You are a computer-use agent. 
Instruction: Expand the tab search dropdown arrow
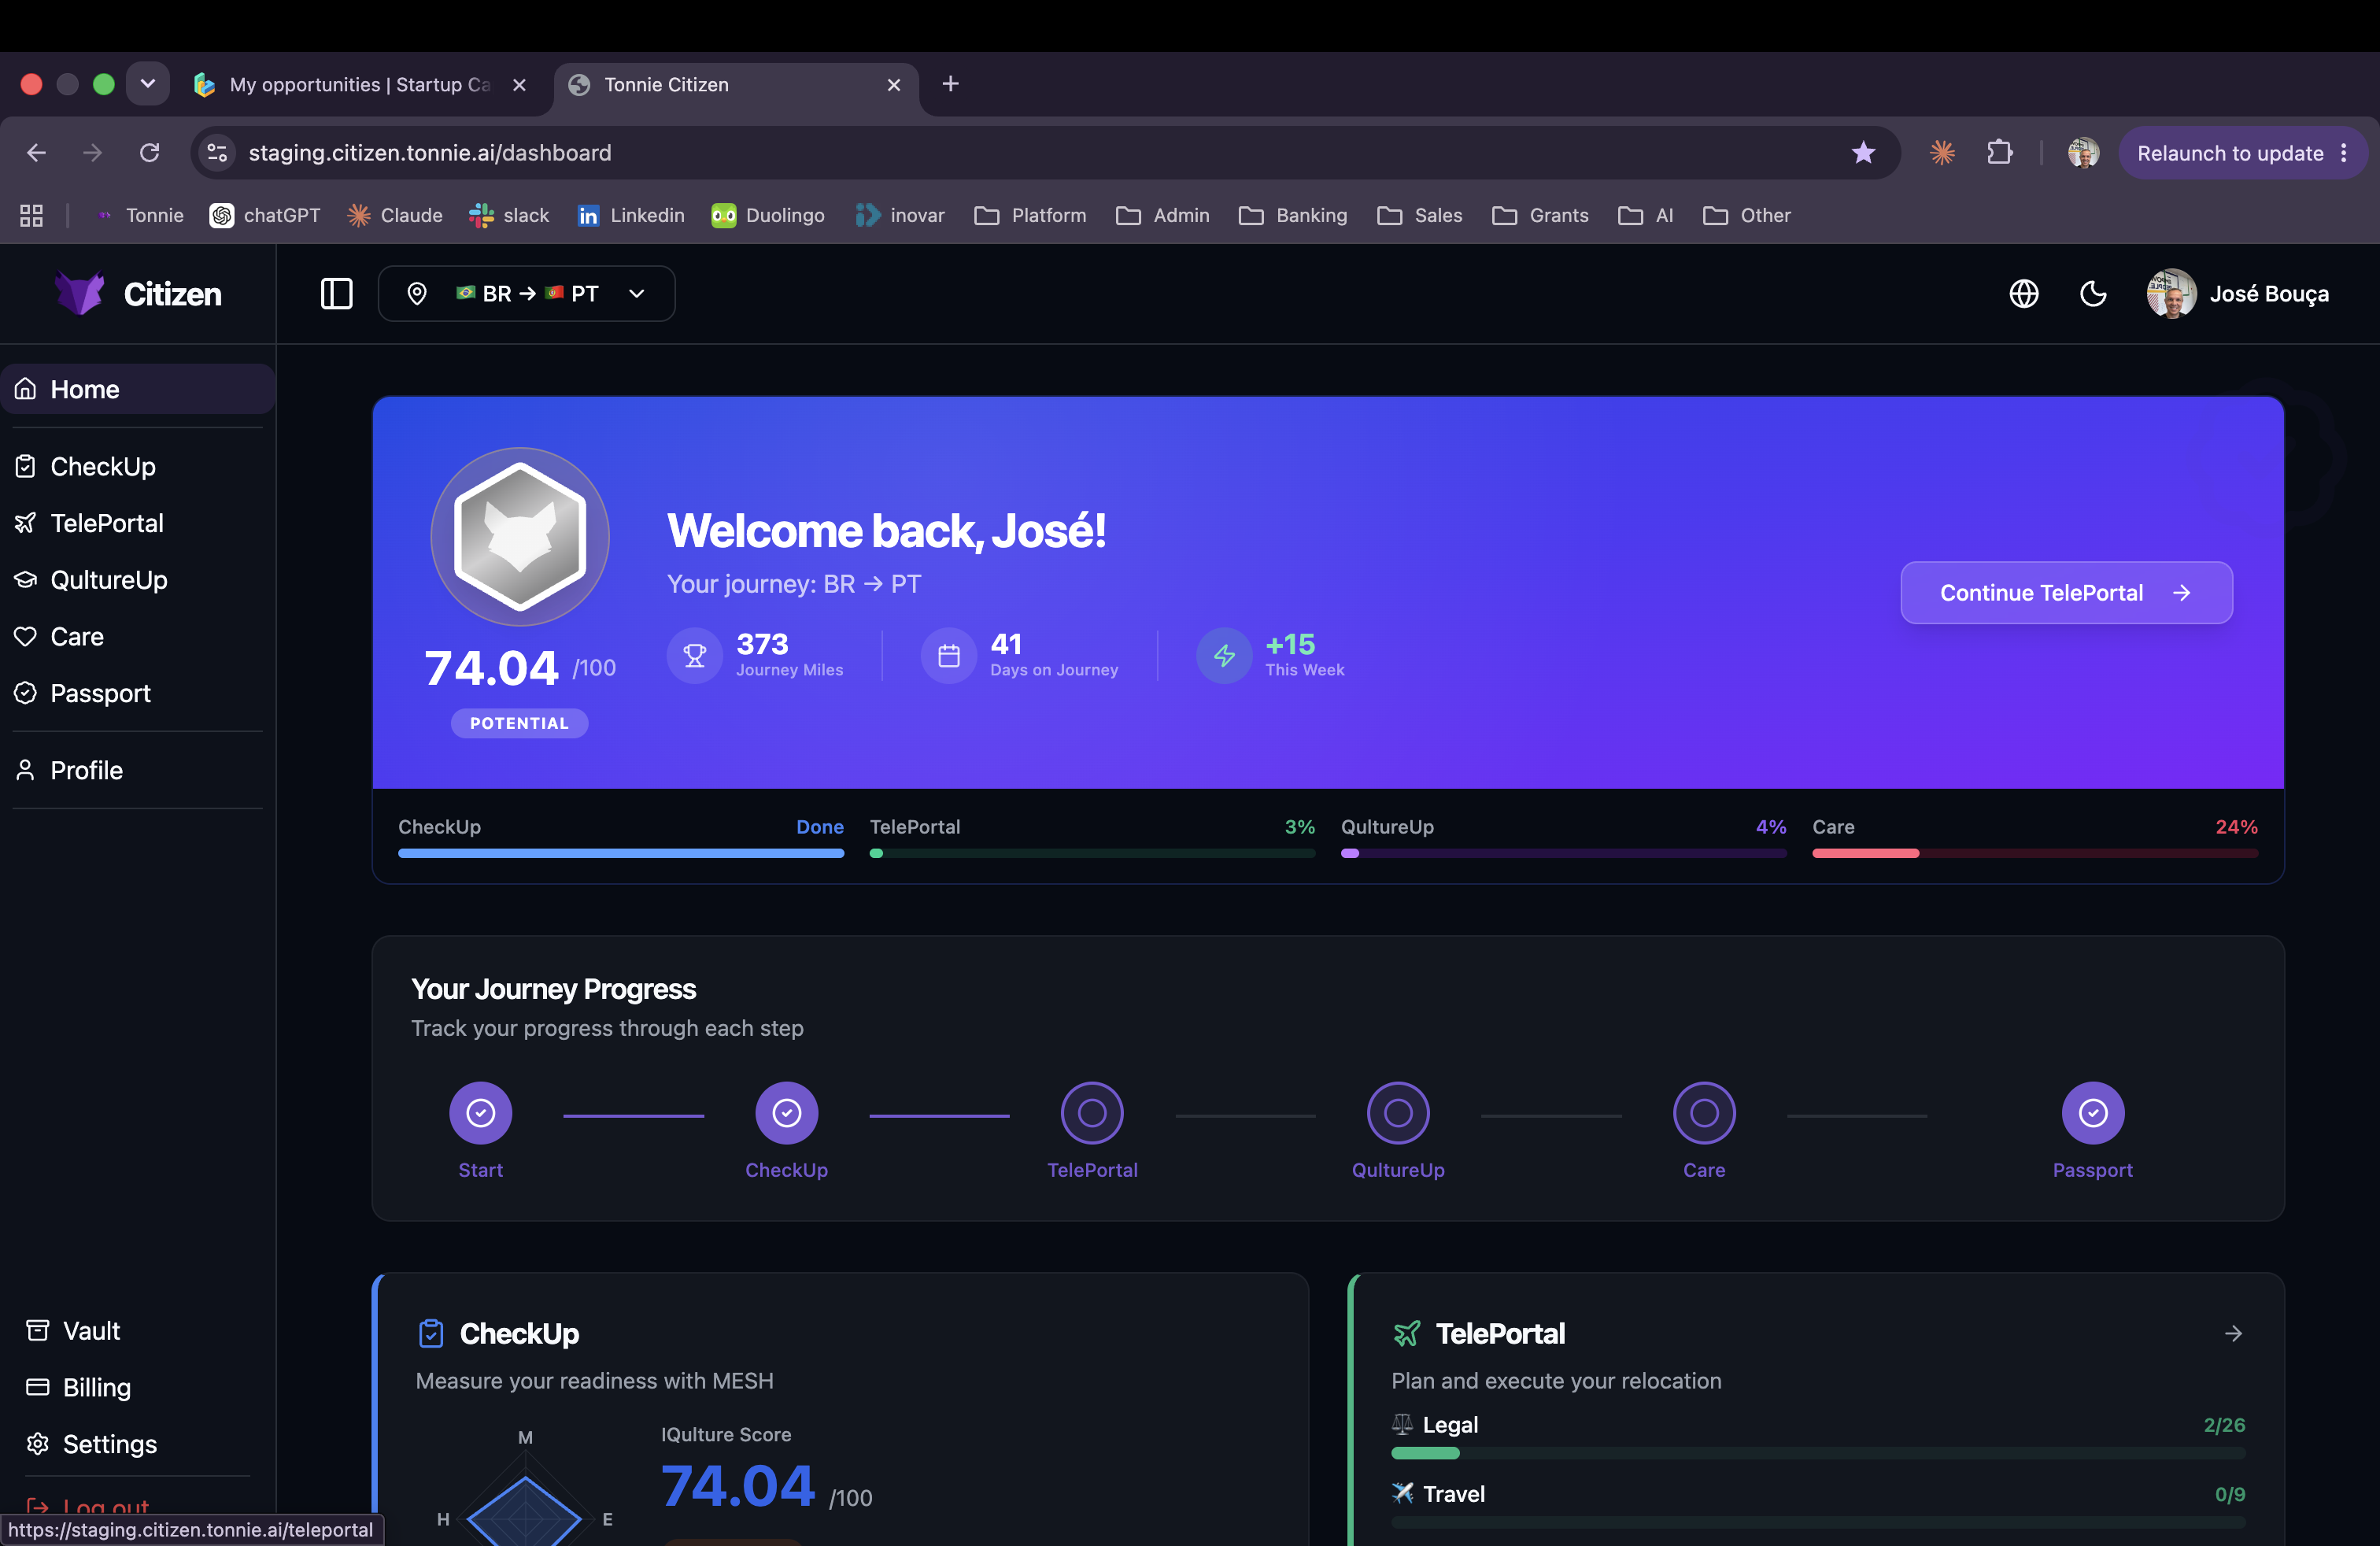click(148, 84)
